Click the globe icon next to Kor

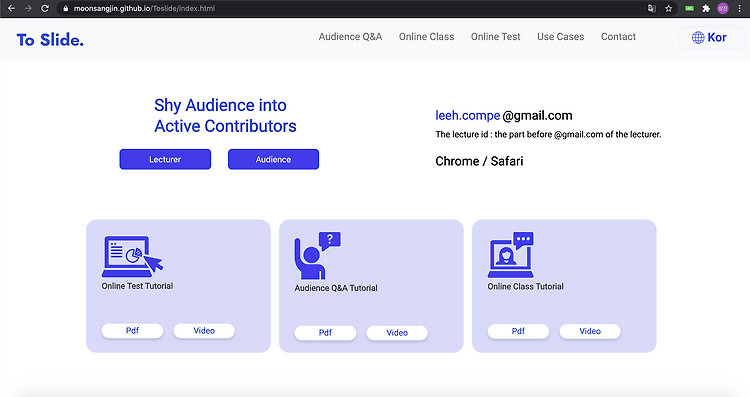(x=698, y=37)
